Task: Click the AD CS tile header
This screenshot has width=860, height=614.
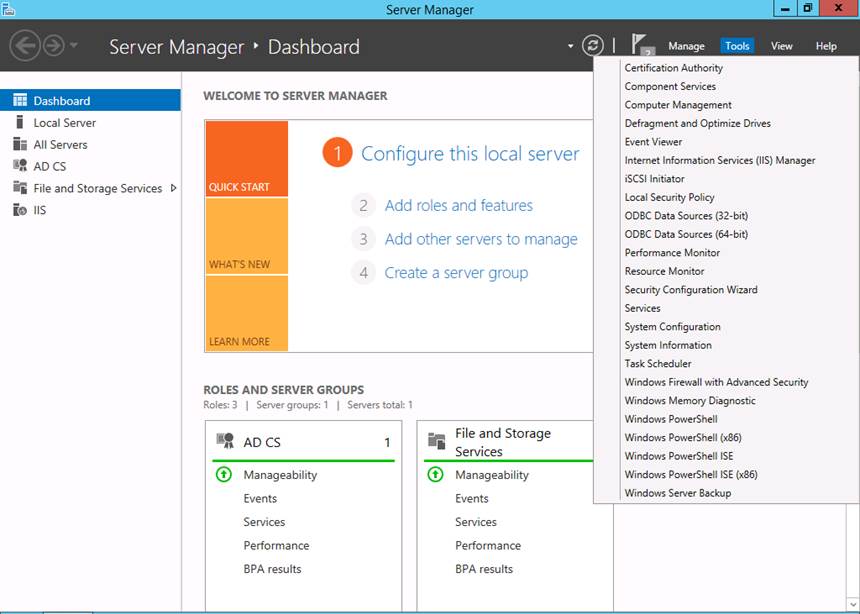Action: (262, 442)
